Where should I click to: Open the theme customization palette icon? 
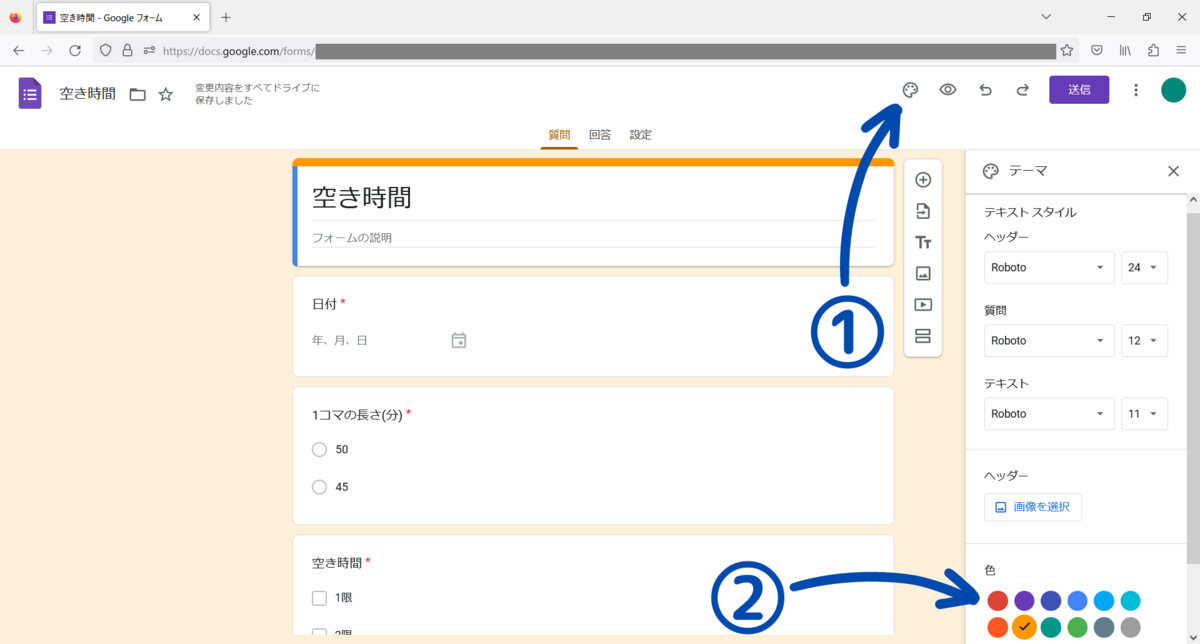(910, 90)
